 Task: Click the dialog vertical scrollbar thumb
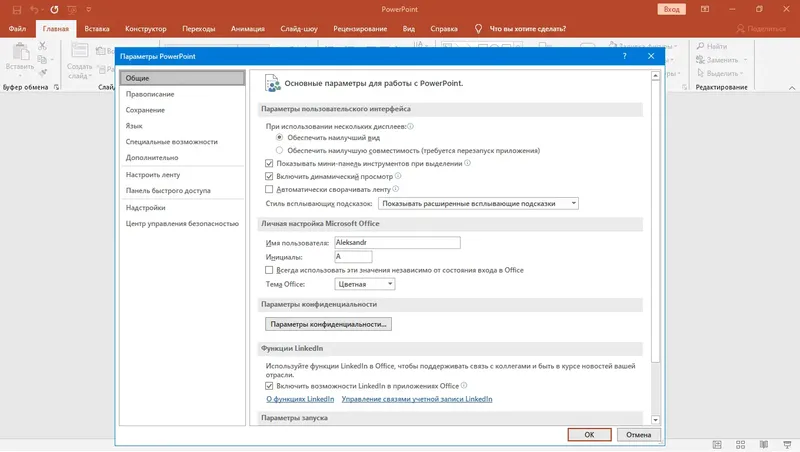[x=656, y=221]
